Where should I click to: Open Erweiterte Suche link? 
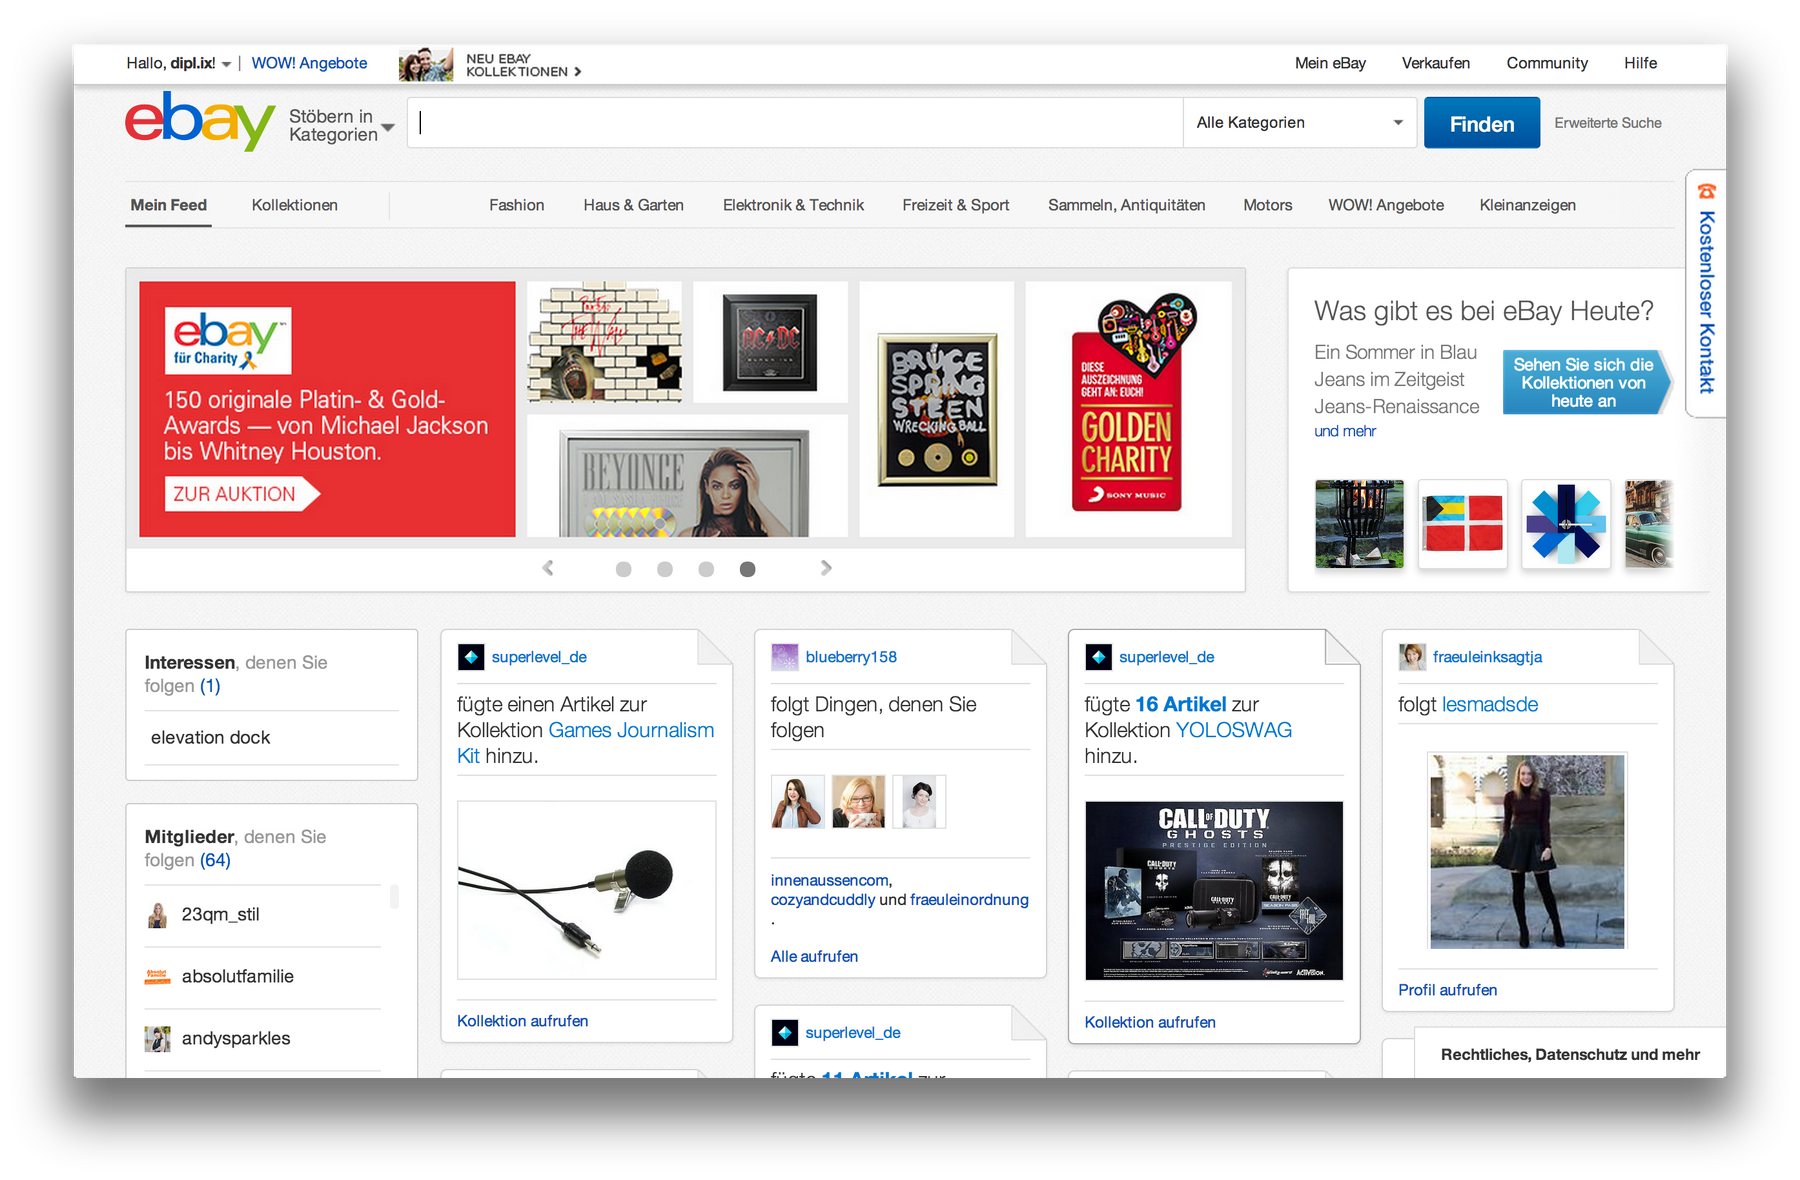pyautogui.click(x=1608, y=123)
